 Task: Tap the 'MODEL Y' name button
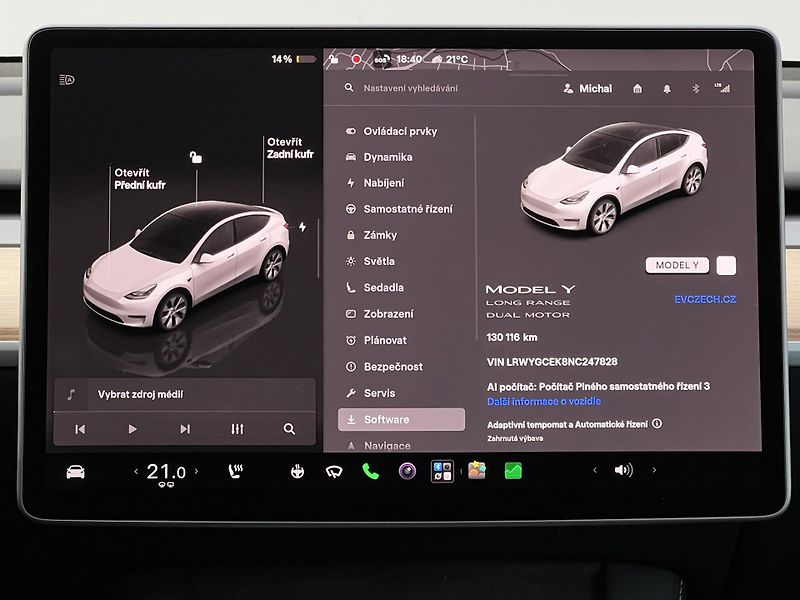pos(677,265)
